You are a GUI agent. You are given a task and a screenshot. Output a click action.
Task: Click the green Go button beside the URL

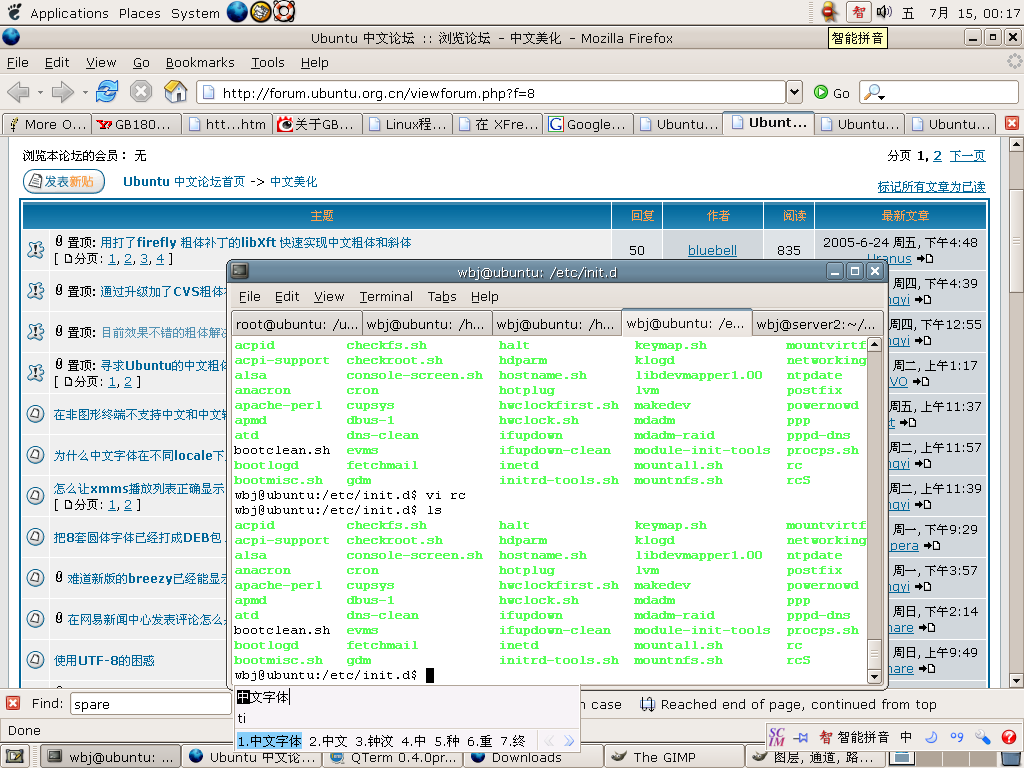(x=831, y=93)
